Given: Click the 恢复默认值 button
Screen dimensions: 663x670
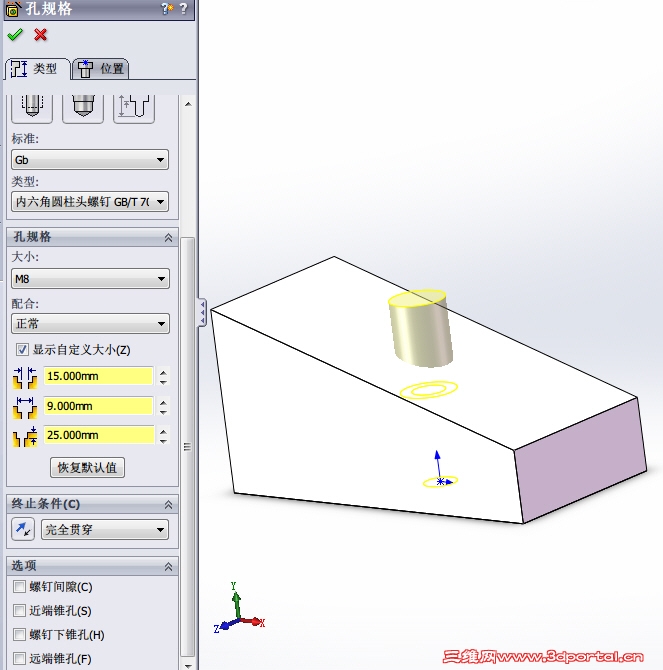Looking at the screenshot, I should (x=88, y=467).
